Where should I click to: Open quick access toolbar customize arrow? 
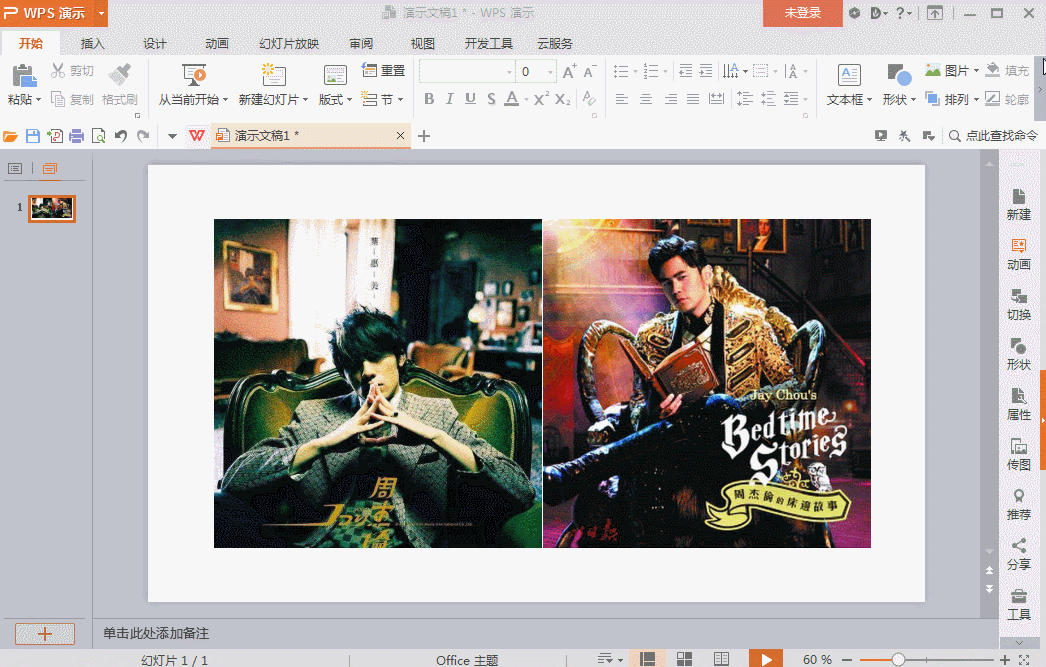point(172,136)
